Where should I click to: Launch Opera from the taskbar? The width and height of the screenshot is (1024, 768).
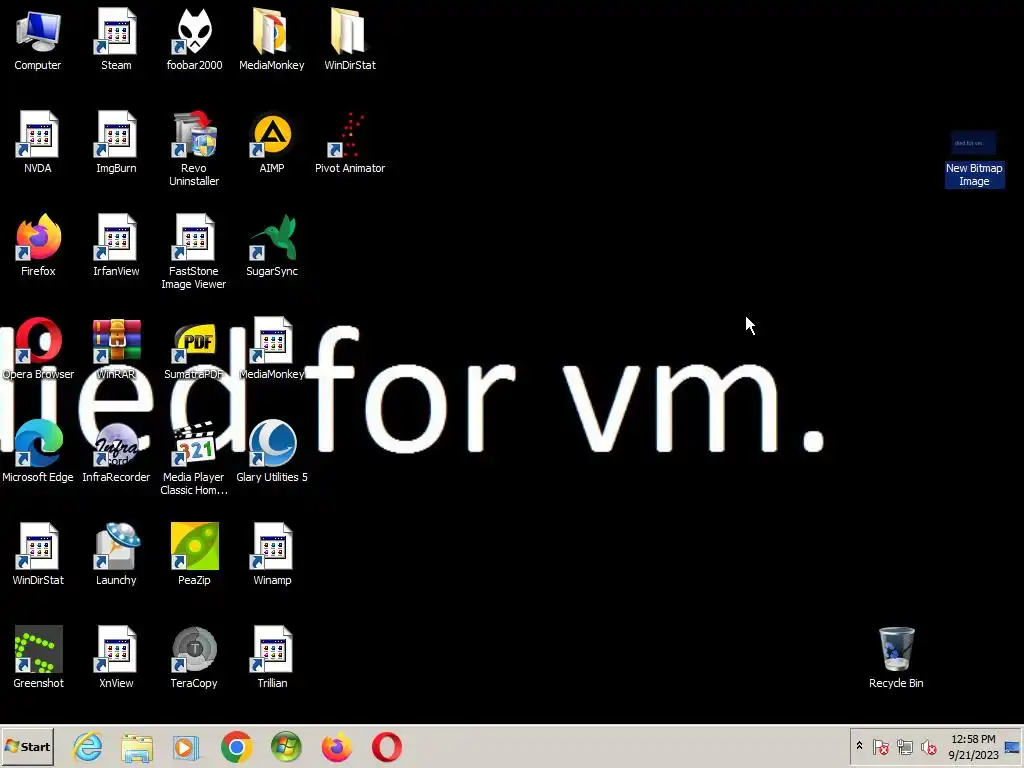click(x=387, y=747)
